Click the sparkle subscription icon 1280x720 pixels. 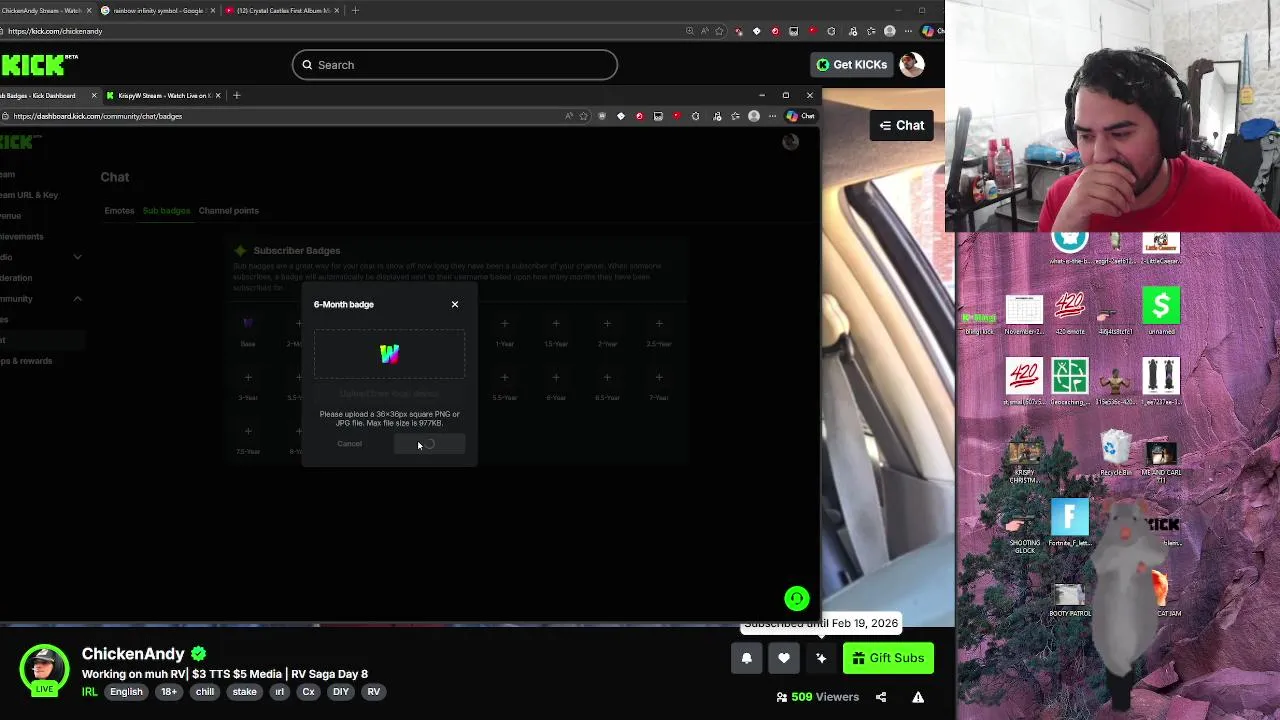pyautogui.click(x=821, y=658)
